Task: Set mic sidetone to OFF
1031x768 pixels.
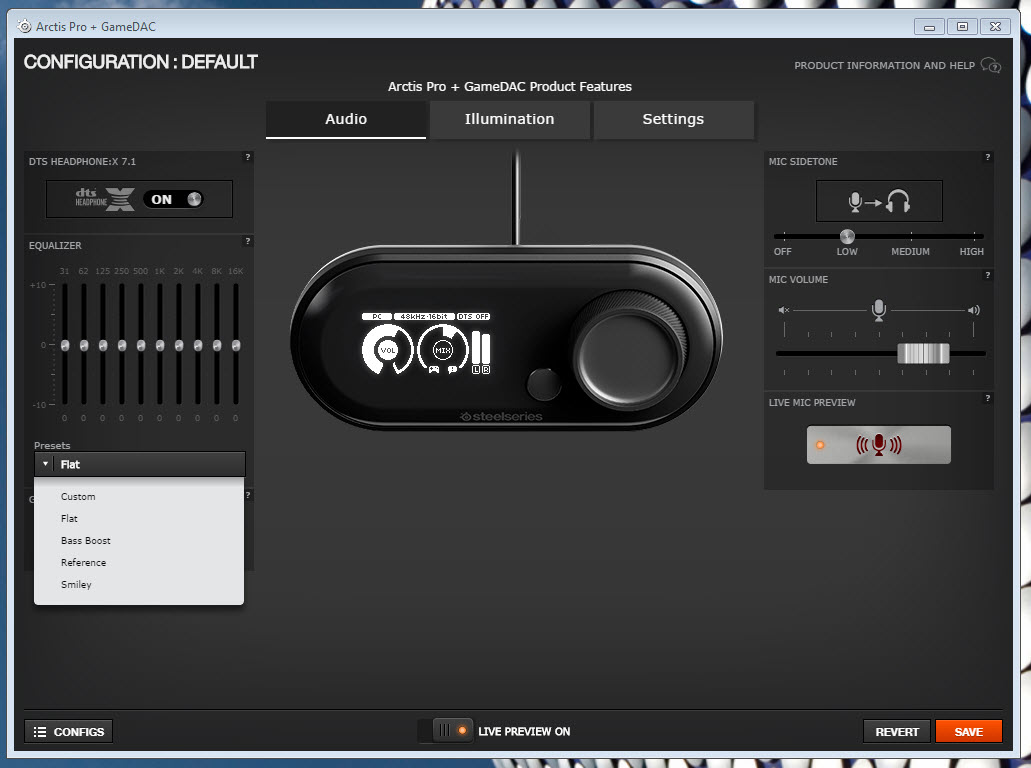Action: pos(782,251)
